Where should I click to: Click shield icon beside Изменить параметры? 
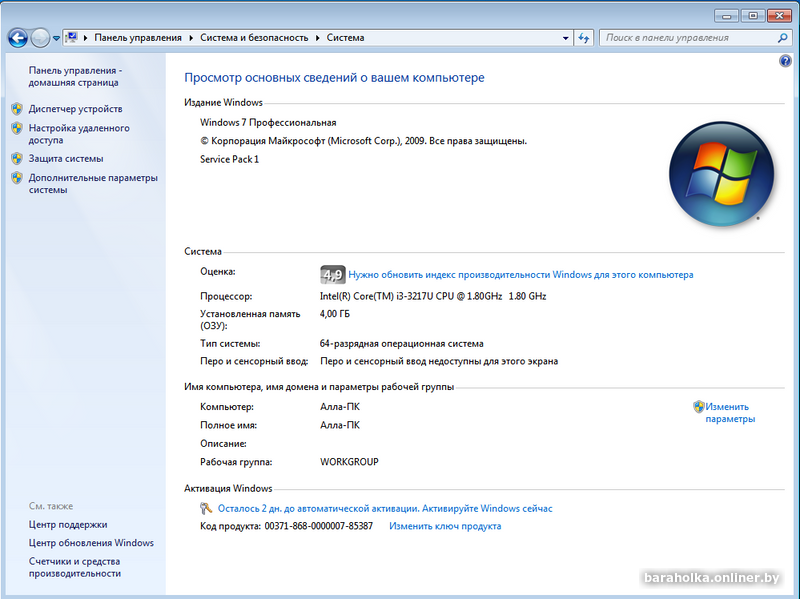click(x=698, y=407)
